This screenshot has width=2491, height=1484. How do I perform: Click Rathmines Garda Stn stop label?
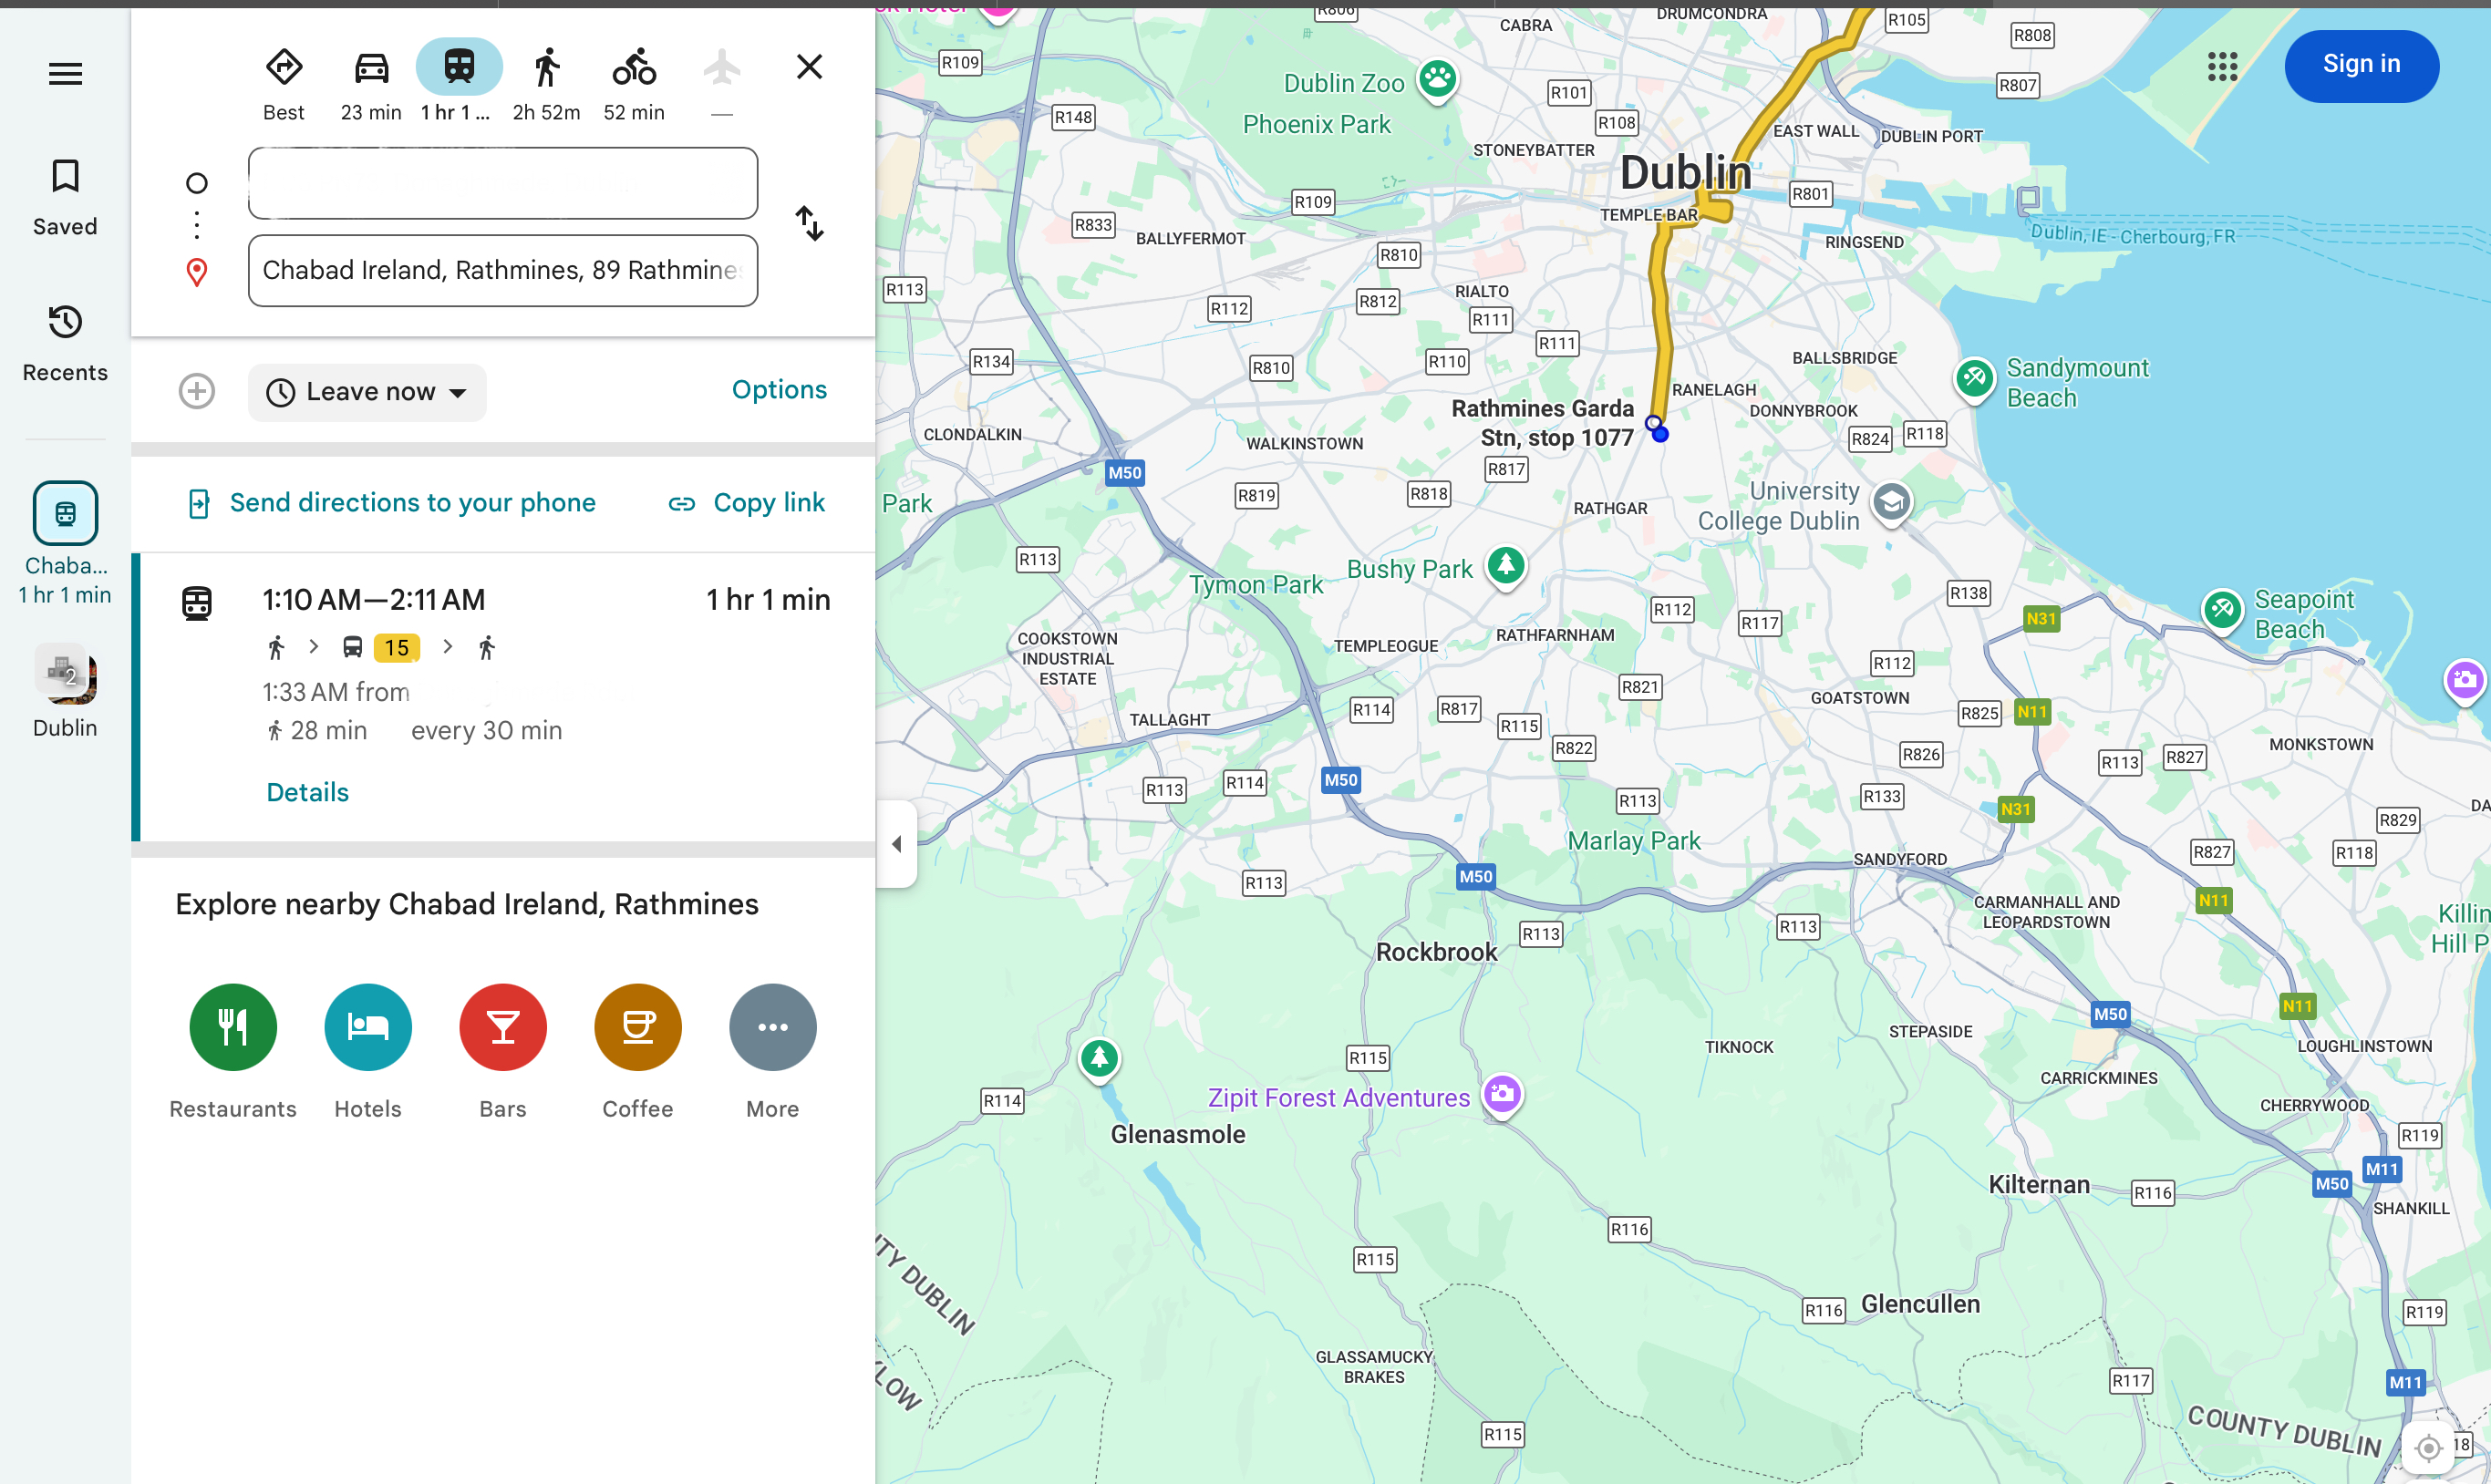[1543, 423]
